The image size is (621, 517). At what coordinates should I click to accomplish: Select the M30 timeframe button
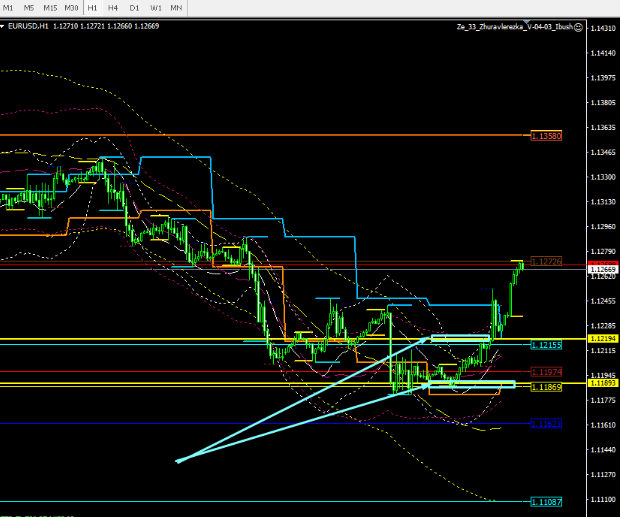tap(72, 7)
